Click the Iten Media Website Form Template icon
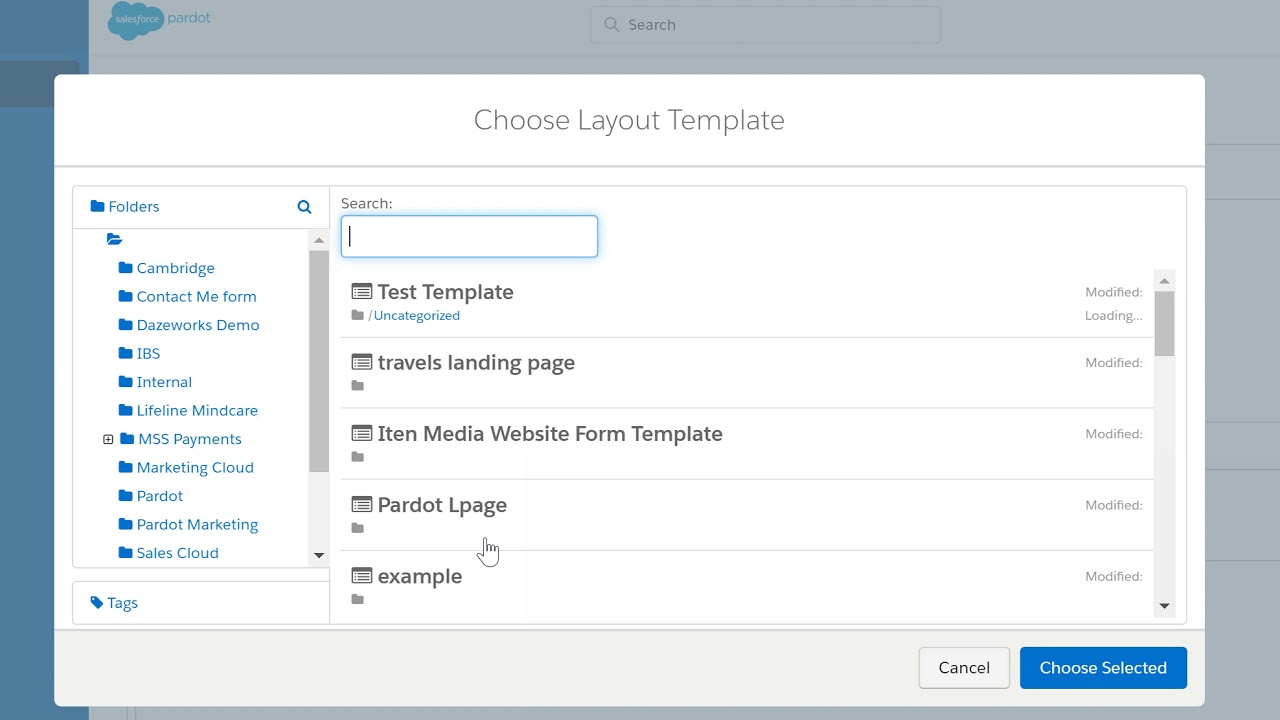Viewport: 1280px width, 720px height. [362, 434]
